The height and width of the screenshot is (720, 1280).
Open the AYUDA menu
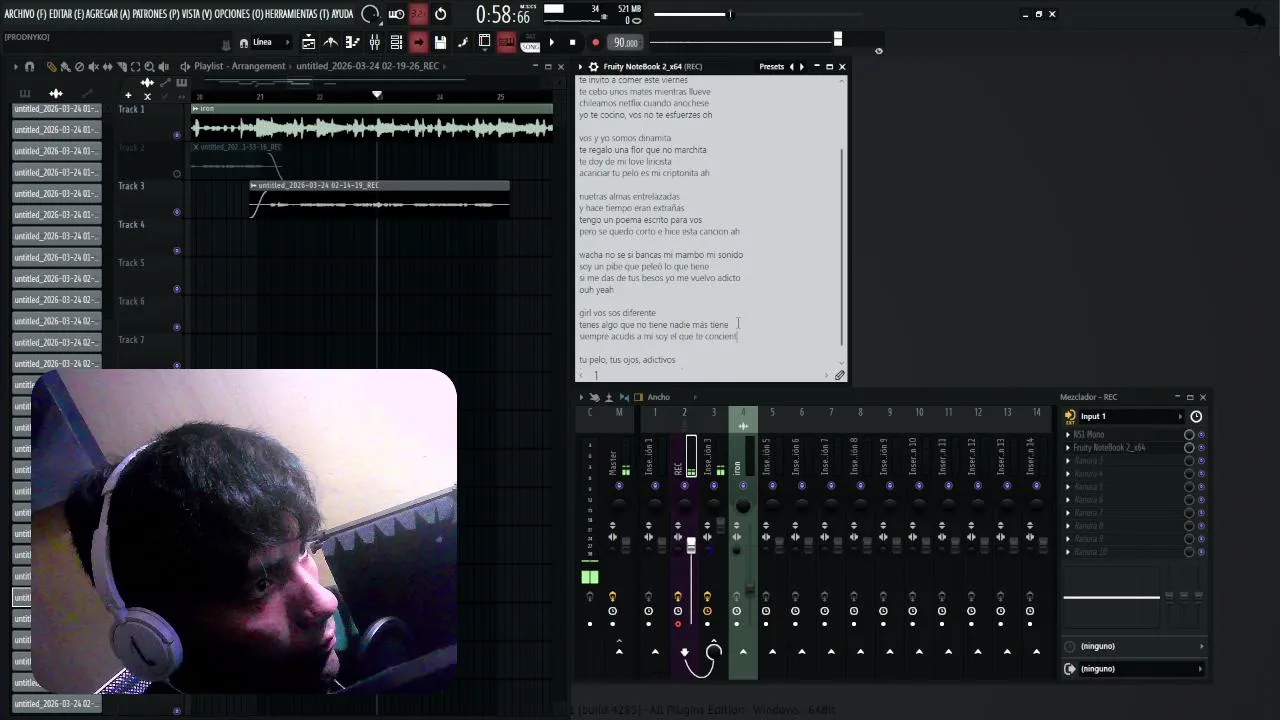pos(342,14)
